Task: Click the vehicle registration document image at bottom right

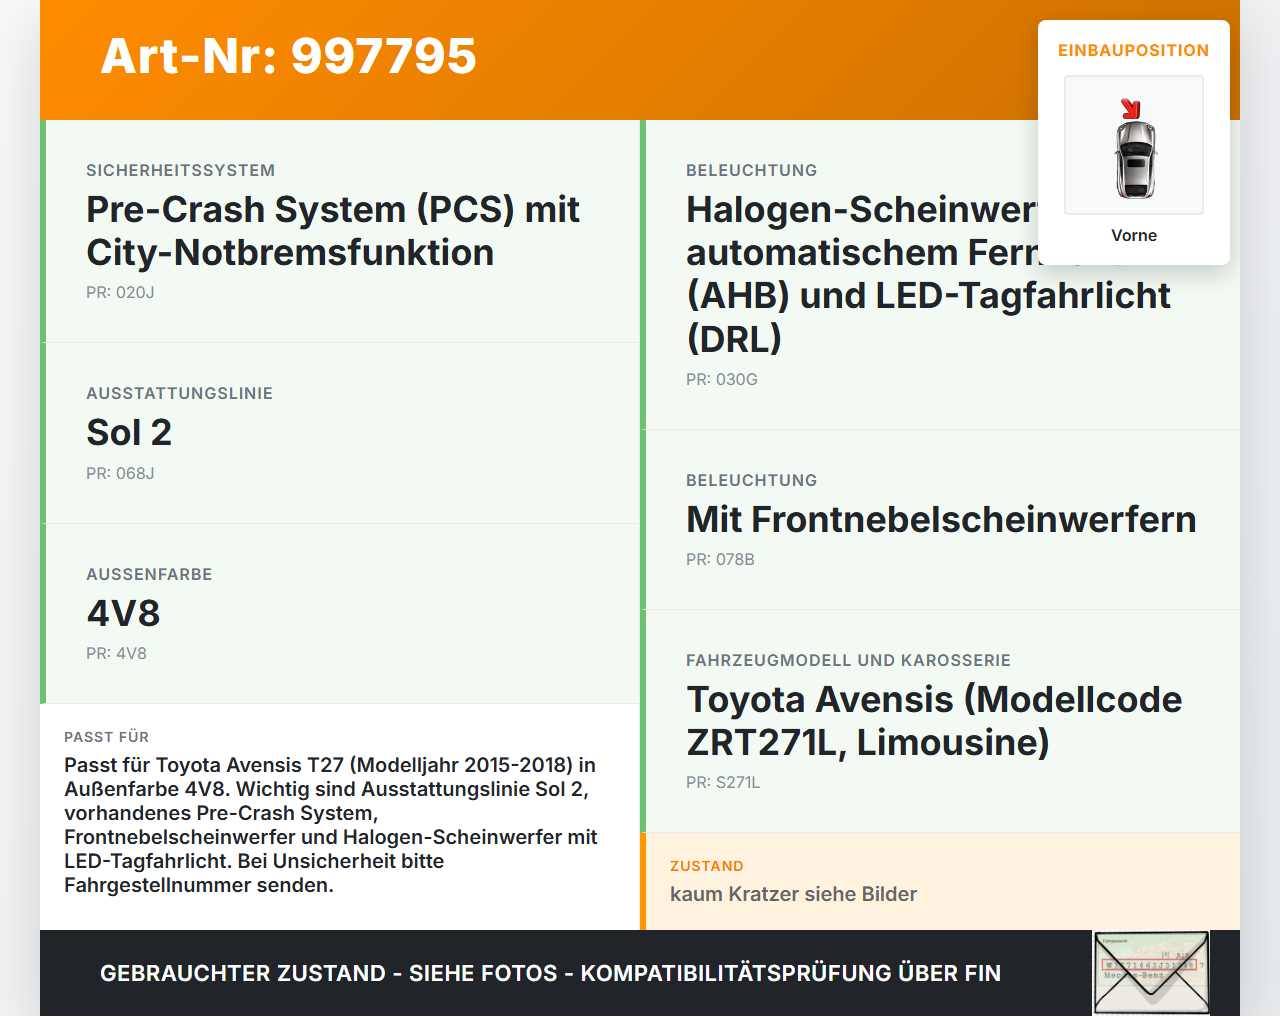Action: [x=1151, y=973]
